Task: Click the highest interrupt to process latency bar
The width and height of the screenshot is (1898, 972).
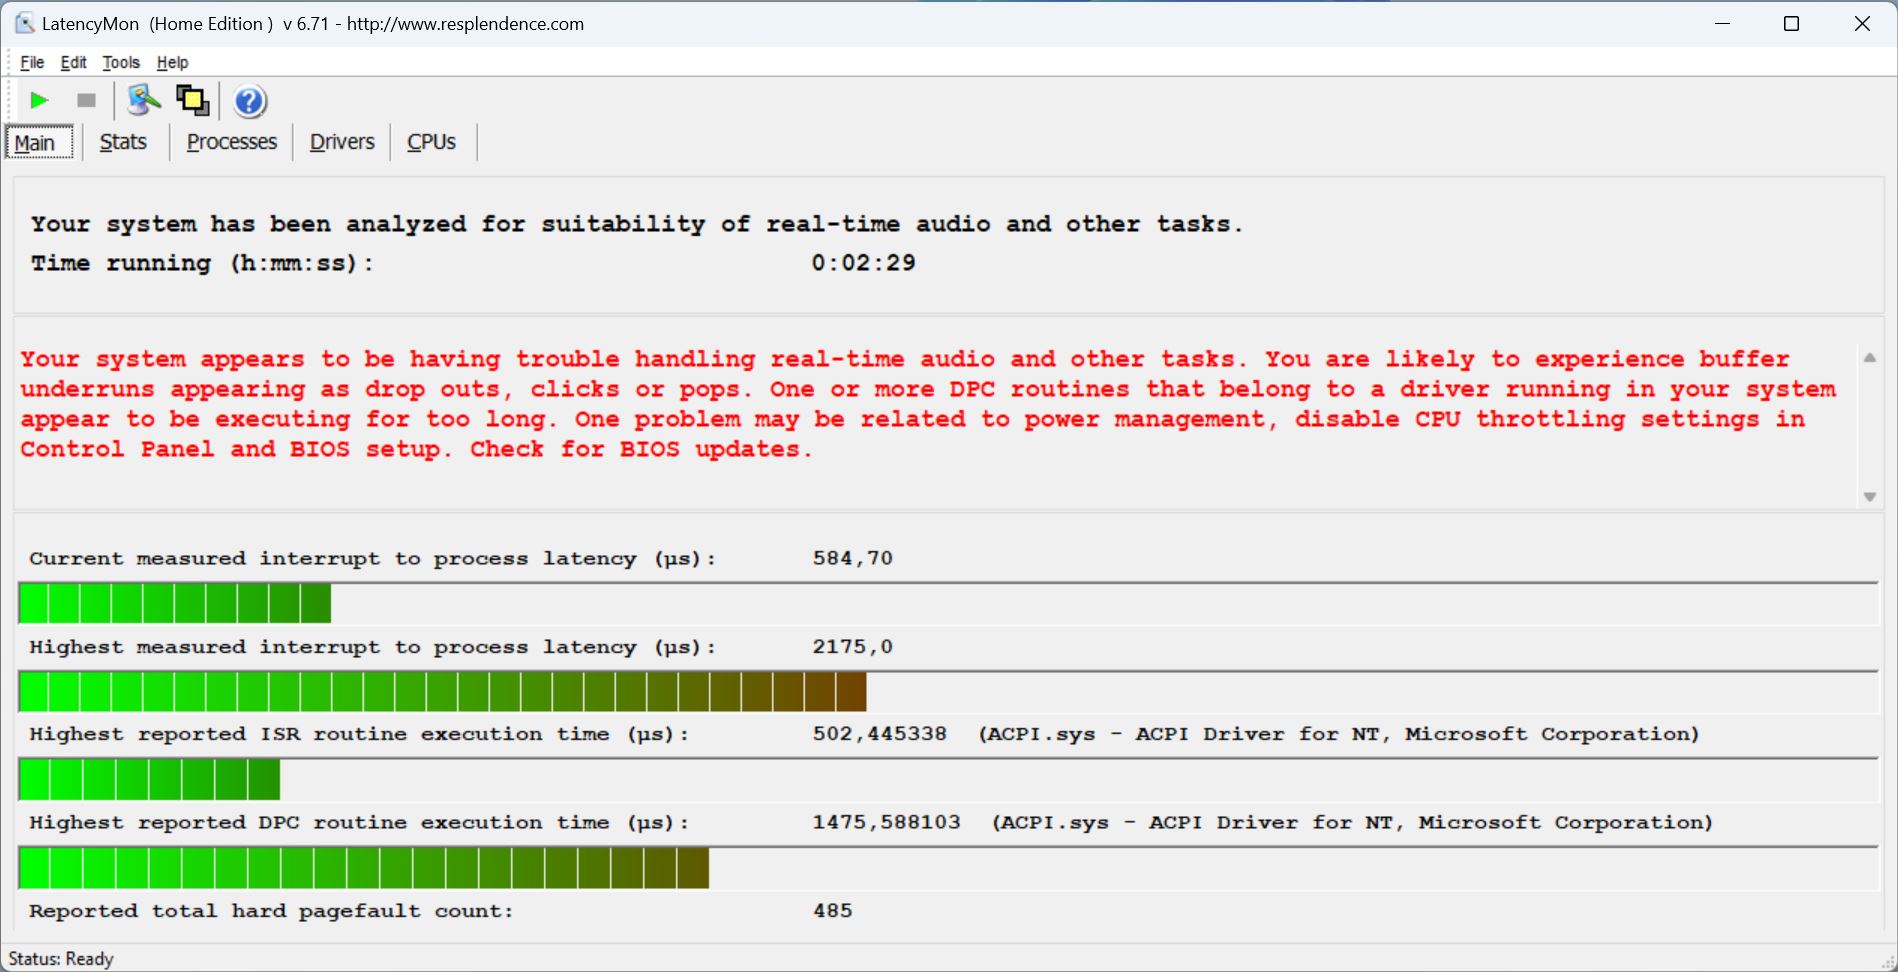Action: tap(948, 692)
